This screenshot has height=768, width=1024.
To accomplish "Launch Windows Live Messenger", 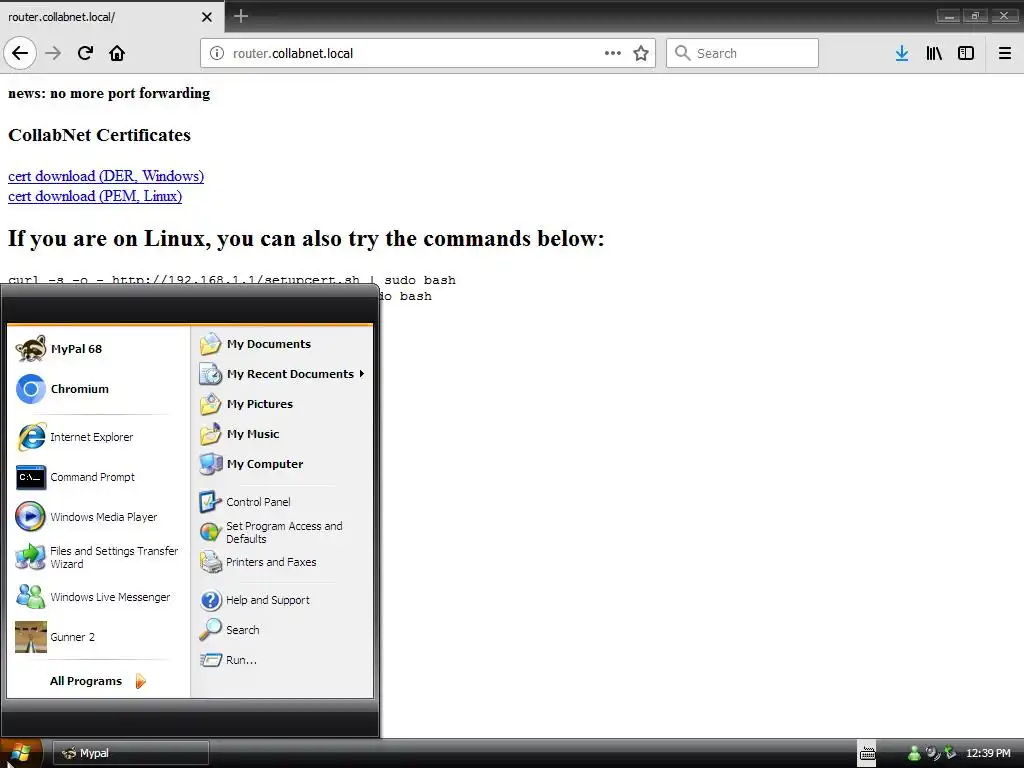I will (x=97, y=597).
